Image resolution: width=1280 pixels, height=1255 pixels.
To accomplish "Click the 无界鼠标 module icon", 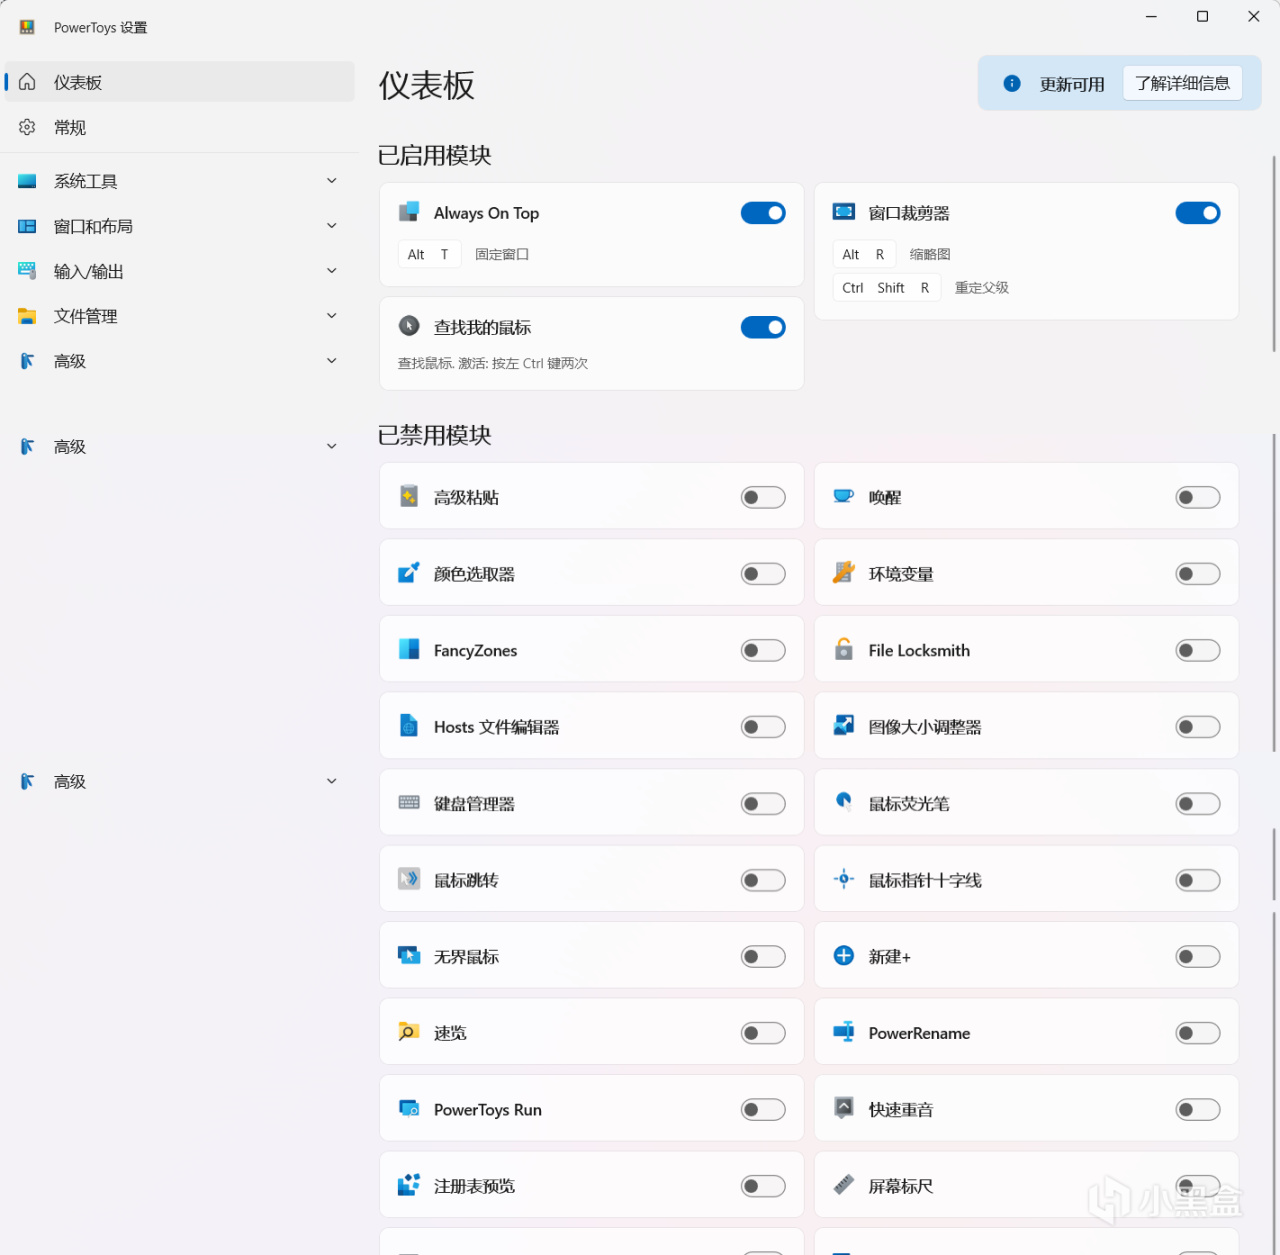I will pos(409,955).
